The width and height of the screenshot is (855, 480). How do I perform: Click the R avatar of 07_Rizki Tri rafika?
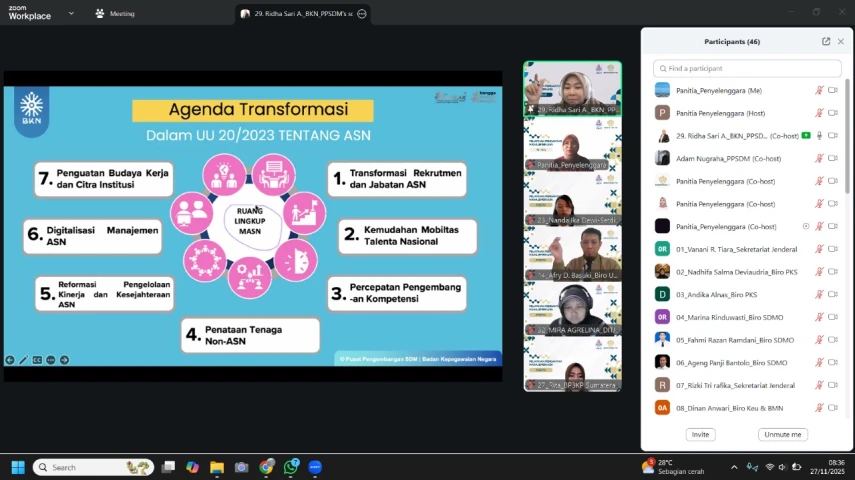pyautogui.click(x=662, y=385)
